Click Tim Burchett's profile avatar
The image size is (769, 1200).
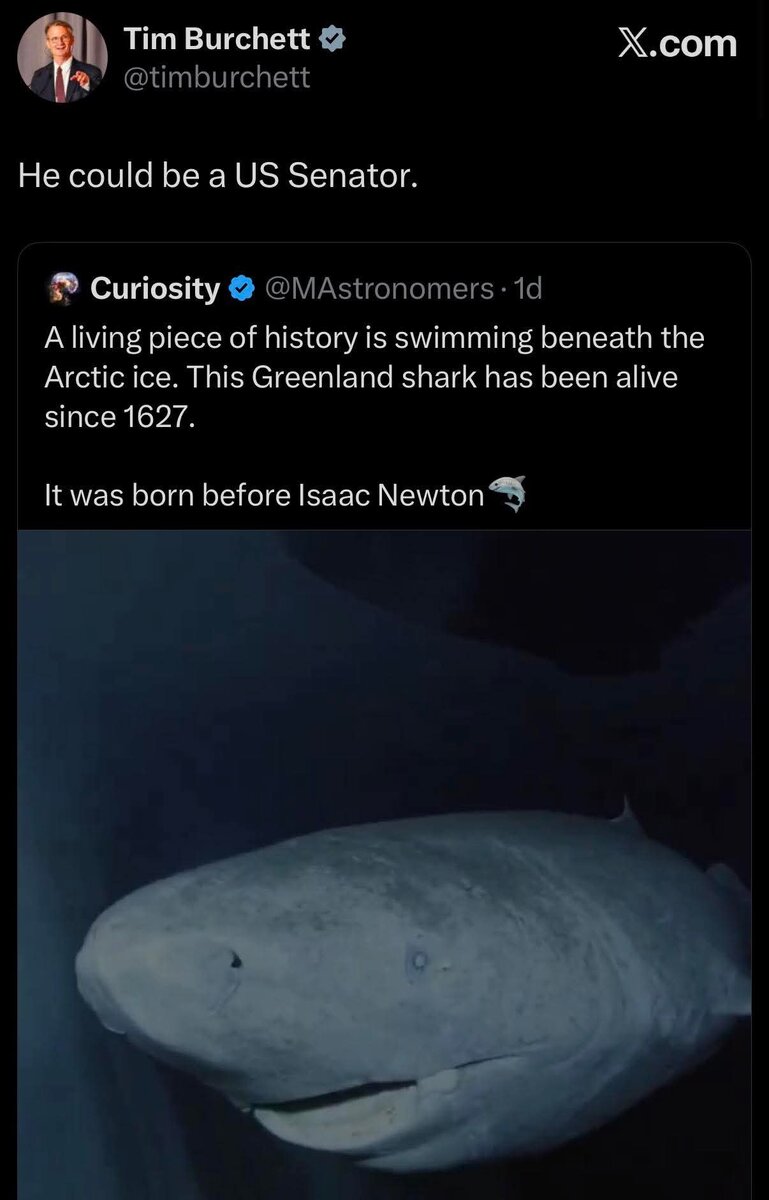(x=62, y=59)
